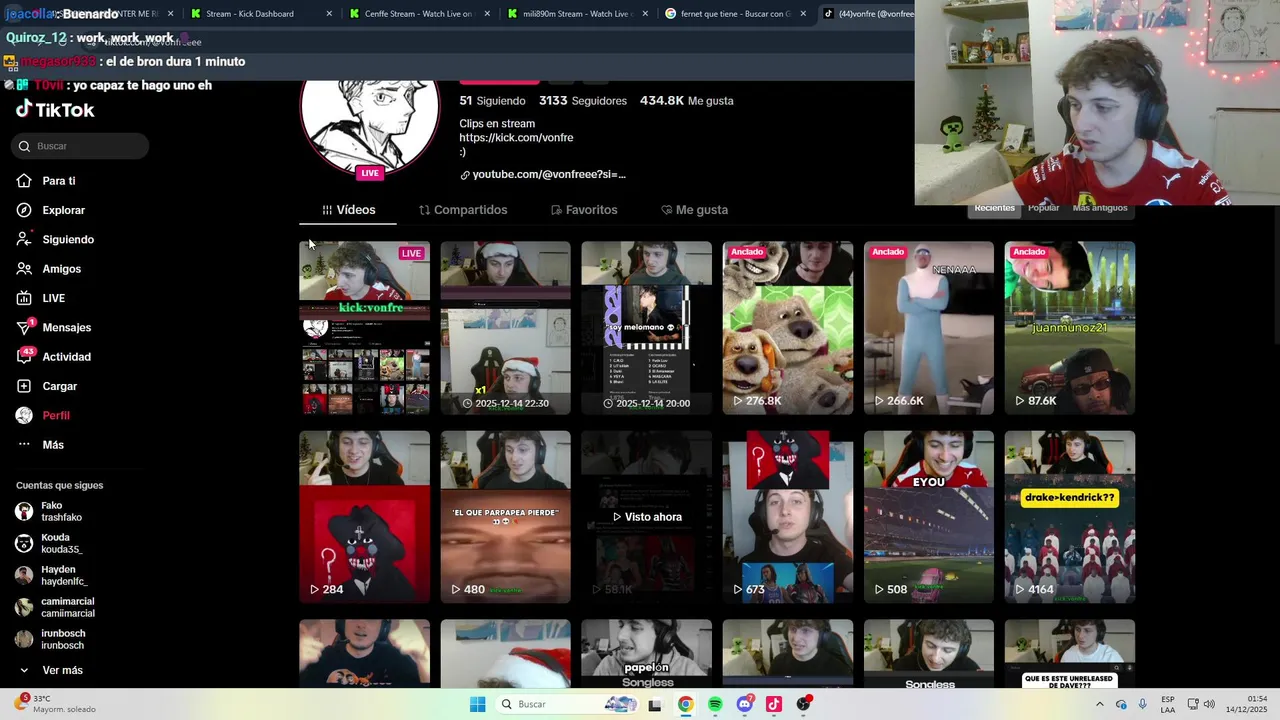Sort videos by Más antiguos

[1100, 208]
